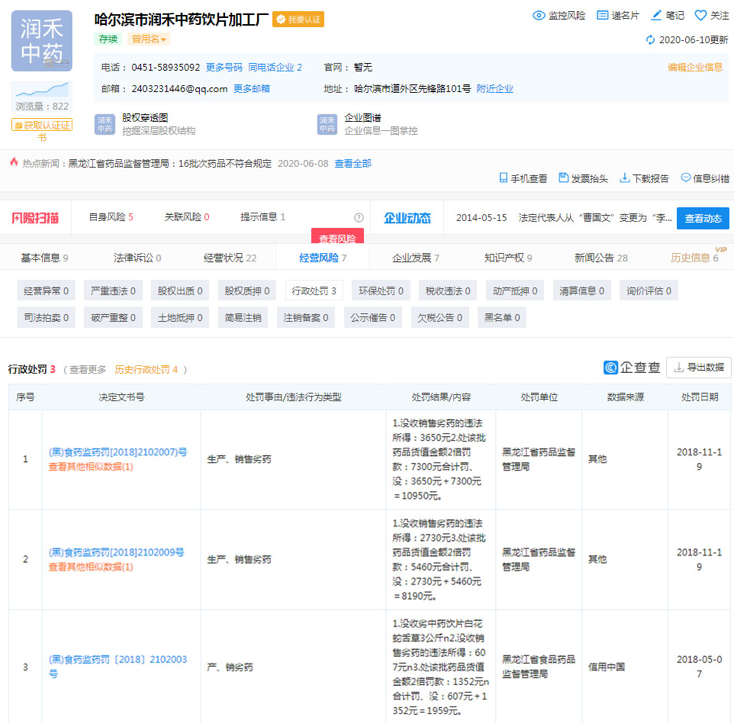Select the 环保处罚 0 filter
Image resolution: width=734 pixels, height=723 pixels.
(x=381, y=291)
